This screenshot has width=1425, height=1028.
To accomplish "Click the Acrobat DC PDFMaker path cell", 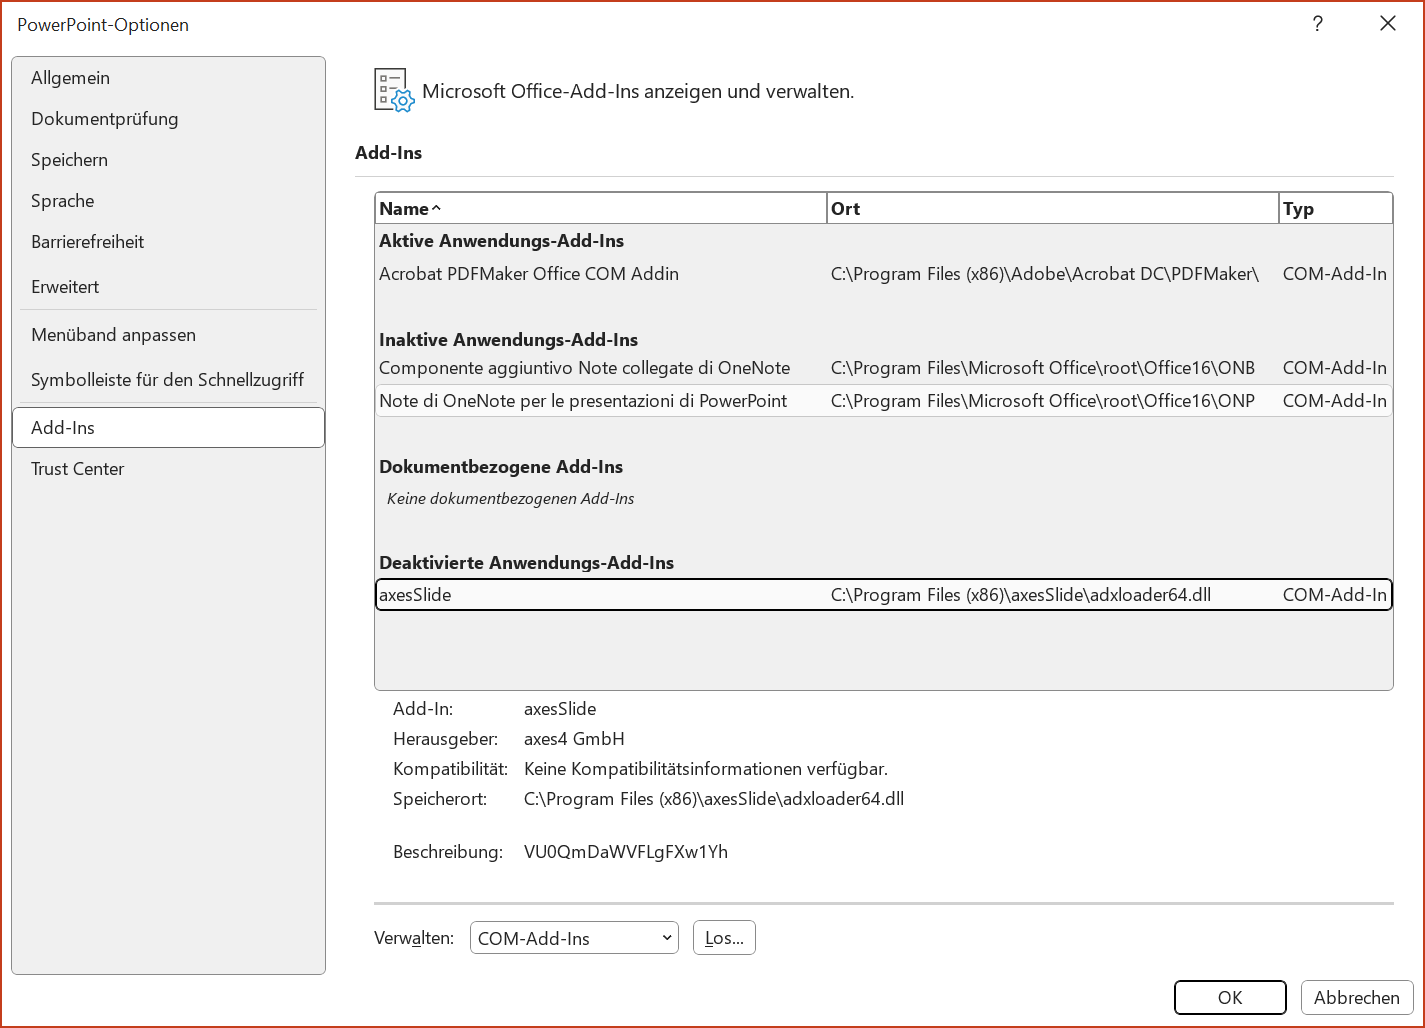I will coord(1045,274).
